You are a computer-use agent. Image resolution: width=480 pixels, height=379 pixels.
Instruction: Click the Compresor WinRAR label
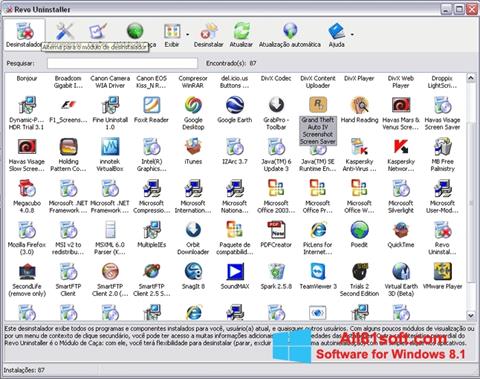[x=193, y=82]
